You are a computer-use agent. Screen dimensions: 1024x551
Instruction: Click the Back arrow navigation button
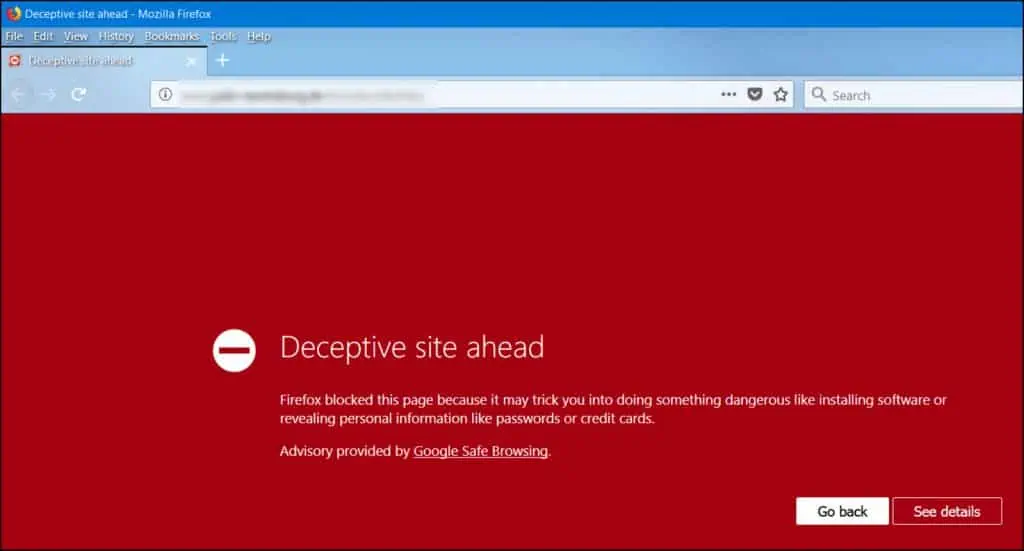(x=19, y=94)
